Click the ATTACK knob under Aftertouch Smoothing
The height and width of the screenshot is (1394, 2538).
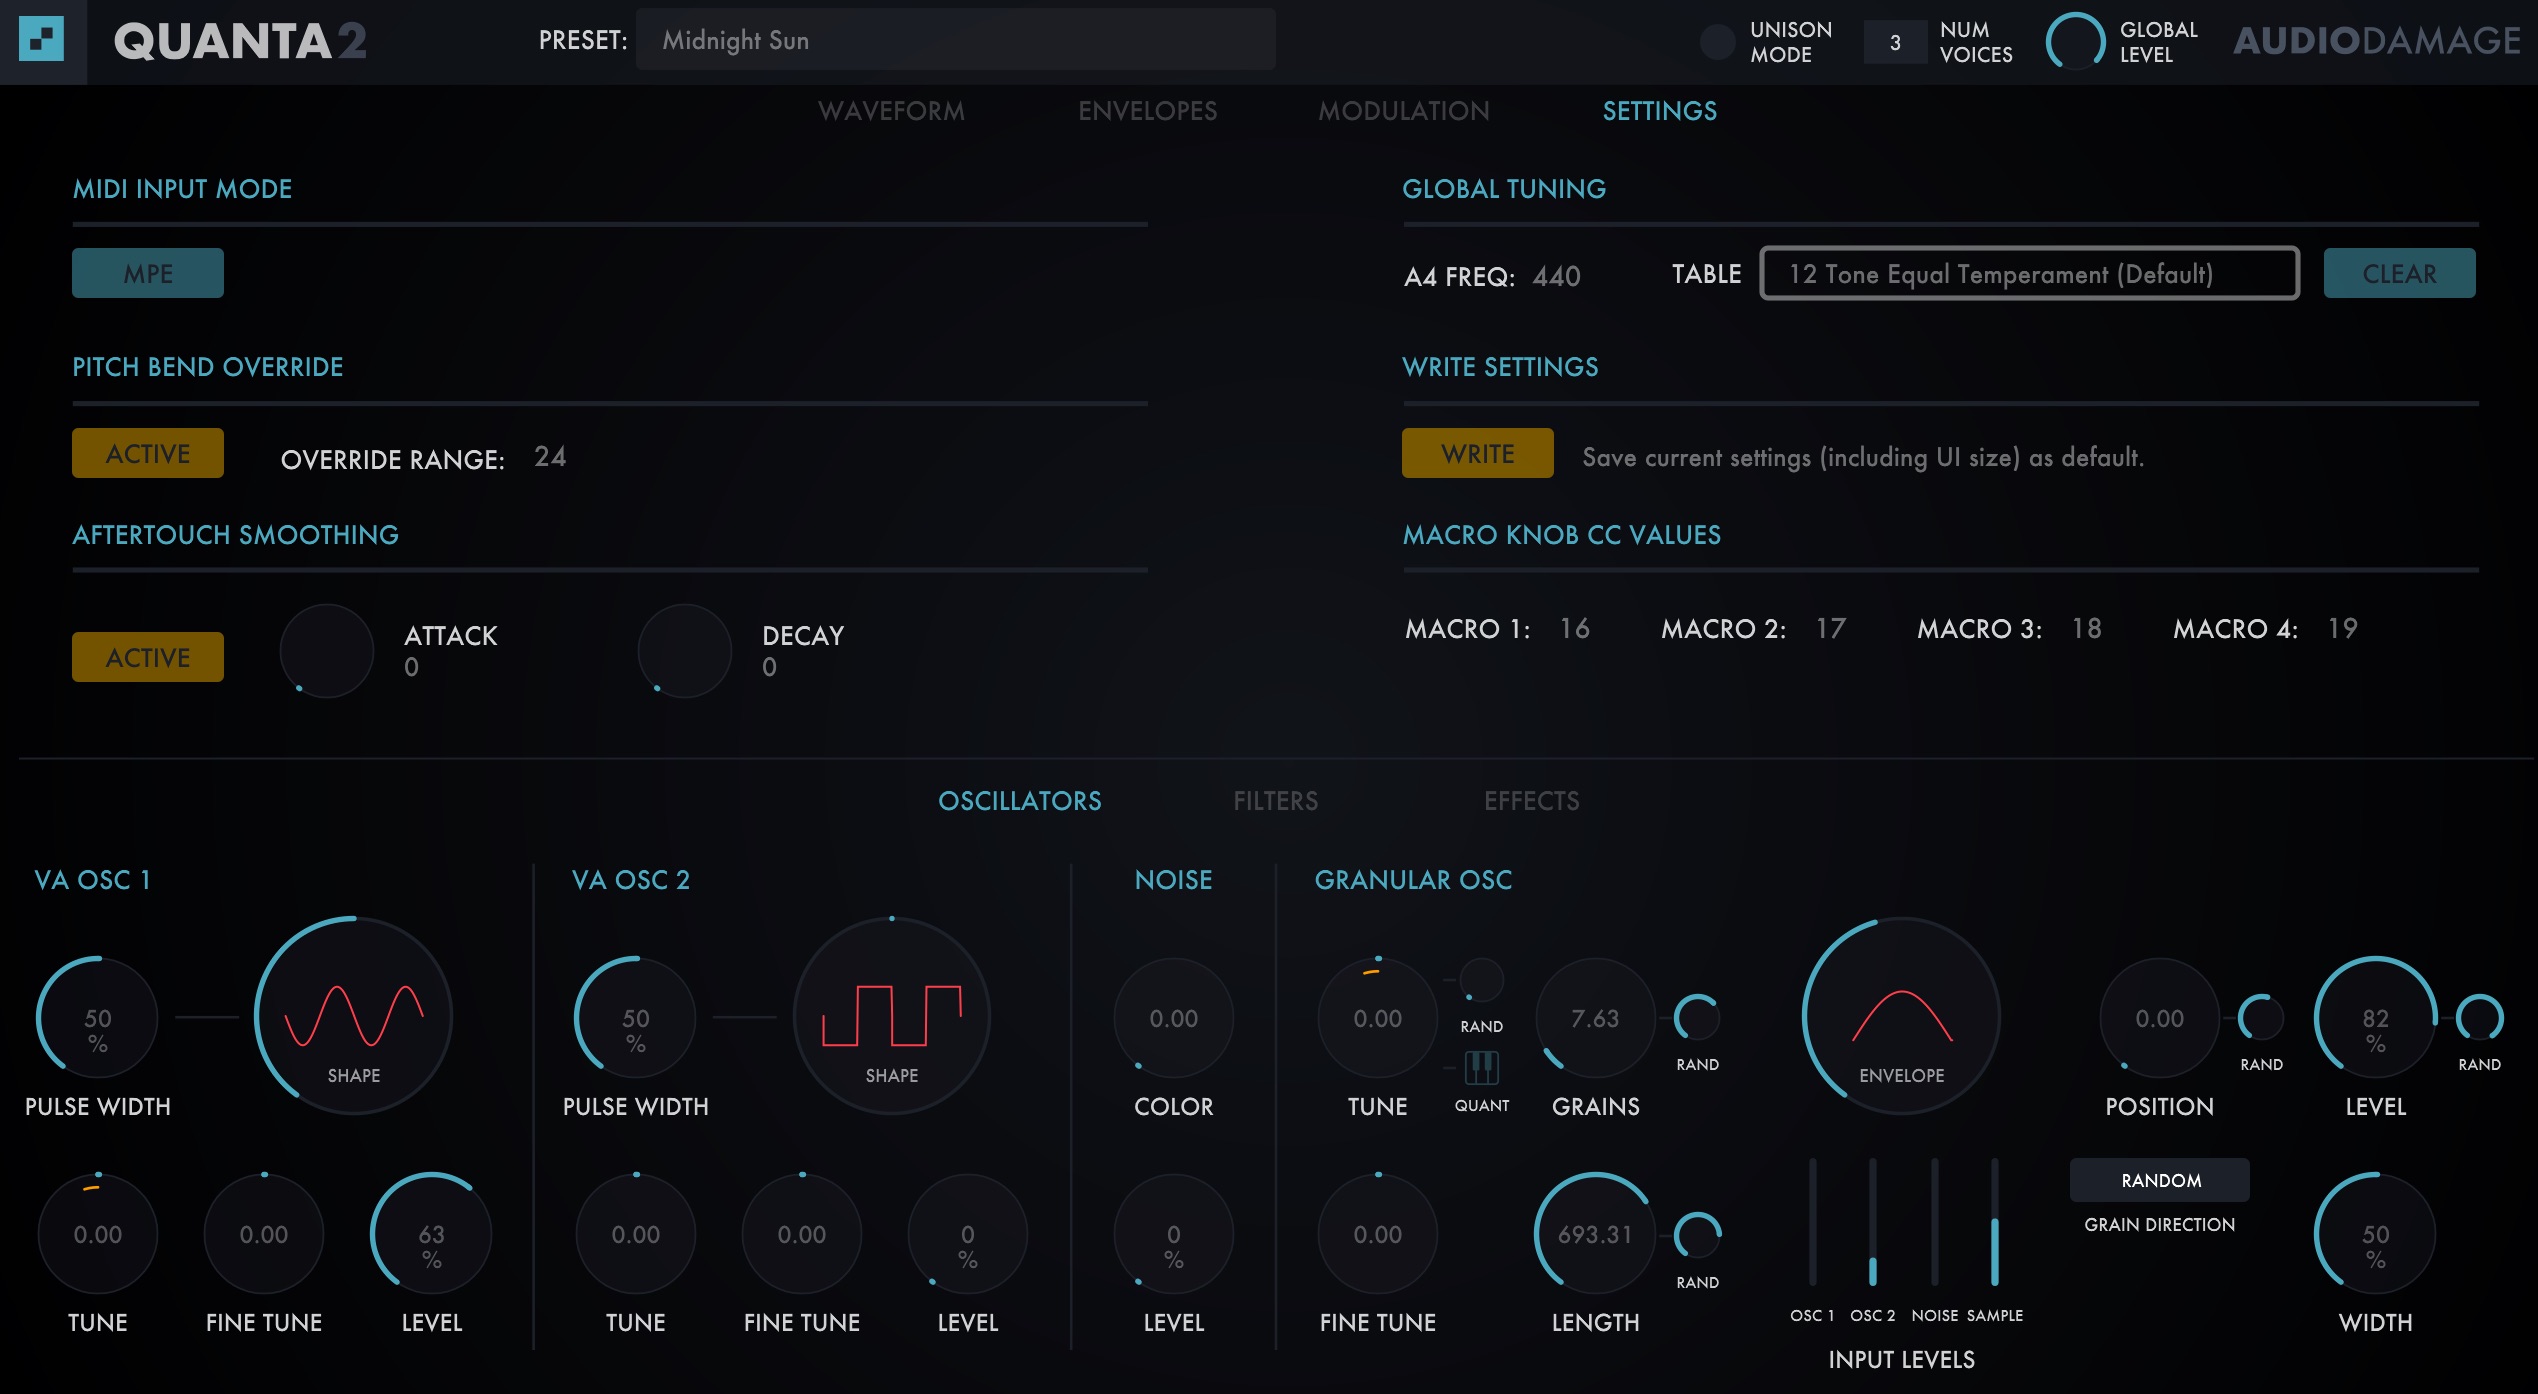(326, 650)
